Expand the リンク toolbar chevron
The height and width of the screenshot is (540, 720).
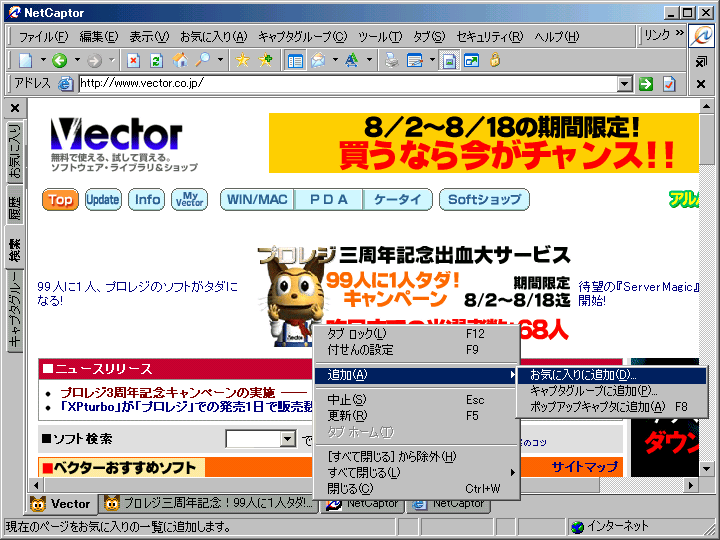tap(680, 34)
